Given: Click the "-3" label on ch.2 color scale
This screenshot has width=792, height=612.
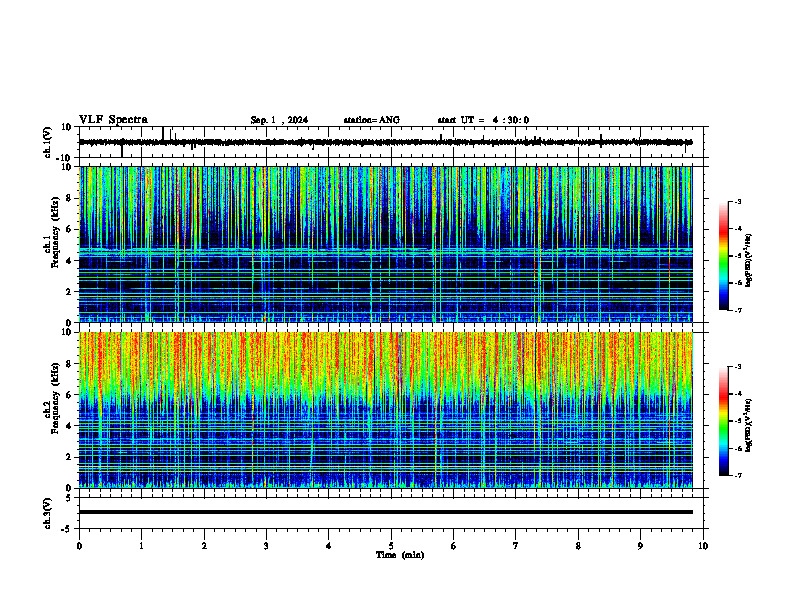Looking at the screenshot, I should 738,367.
